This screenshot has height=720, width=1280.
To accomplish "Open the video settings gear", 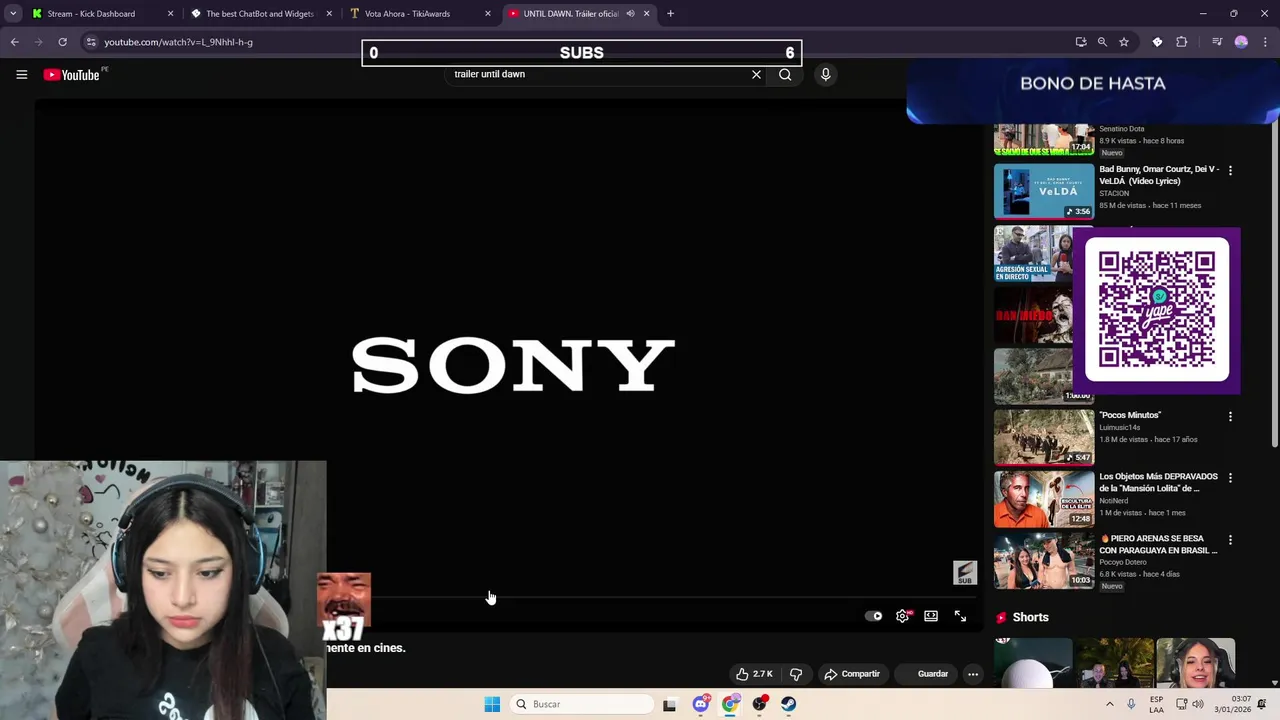I will click(902, 616).
